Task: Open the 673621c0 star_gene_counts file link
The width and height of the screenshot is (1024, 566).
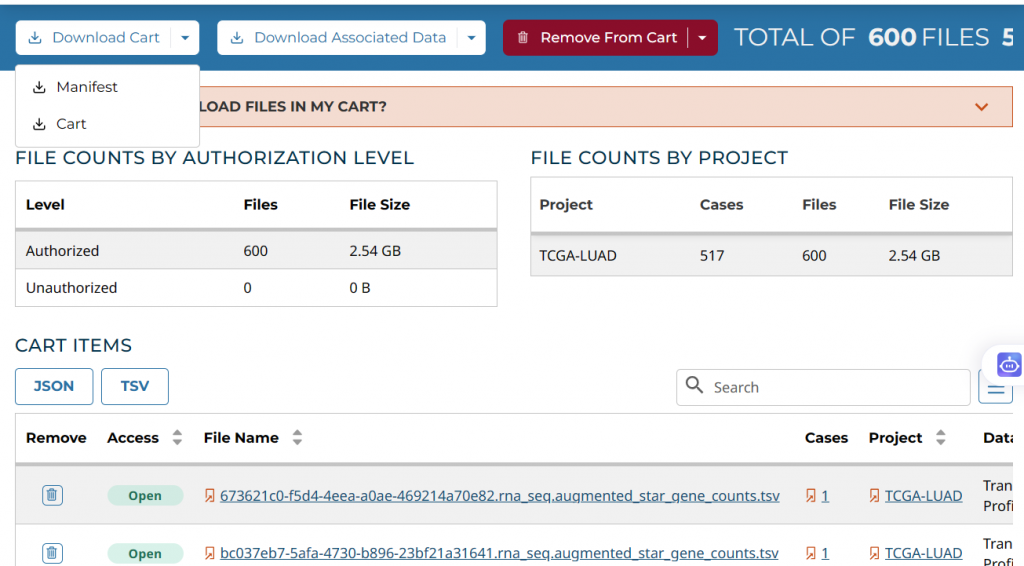Action: pyautogui.click(x=498, y=495)
